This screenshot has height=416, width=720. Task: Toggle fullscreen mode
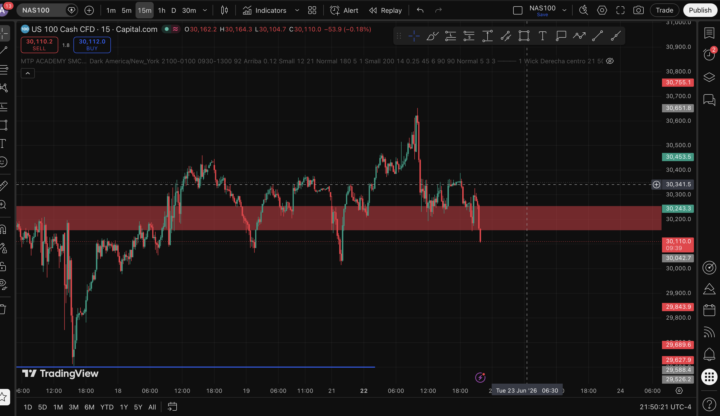click(620, 10)
